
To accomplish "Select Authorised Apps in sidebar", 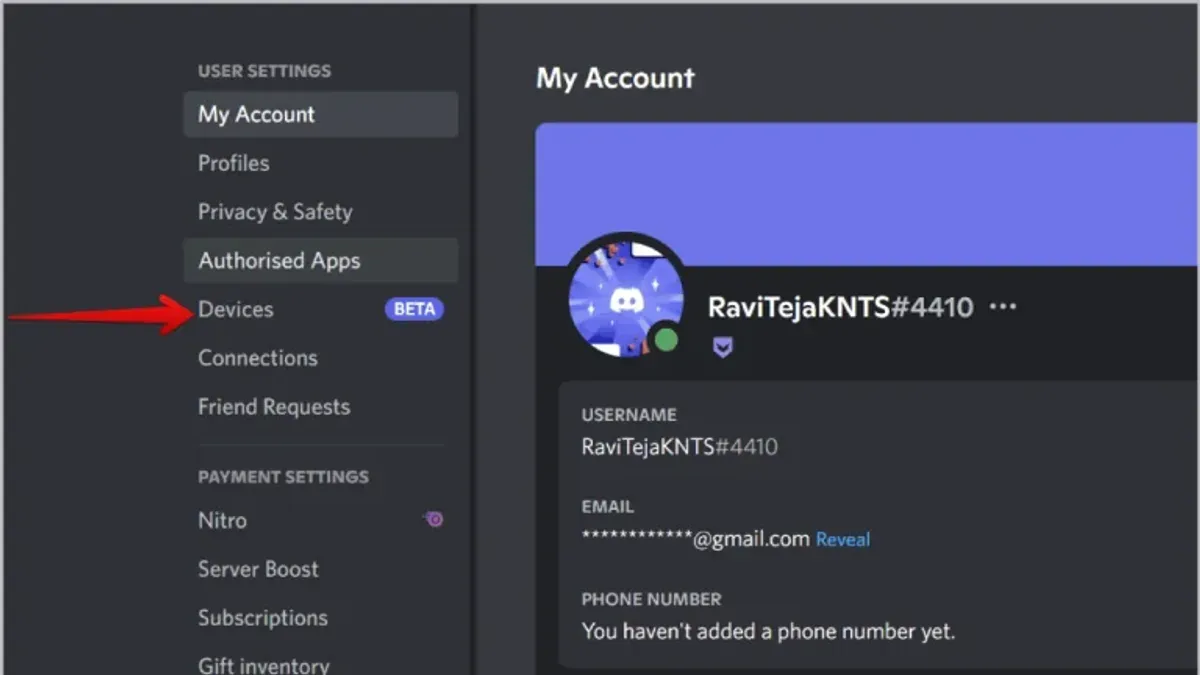I will coord(321,261).
